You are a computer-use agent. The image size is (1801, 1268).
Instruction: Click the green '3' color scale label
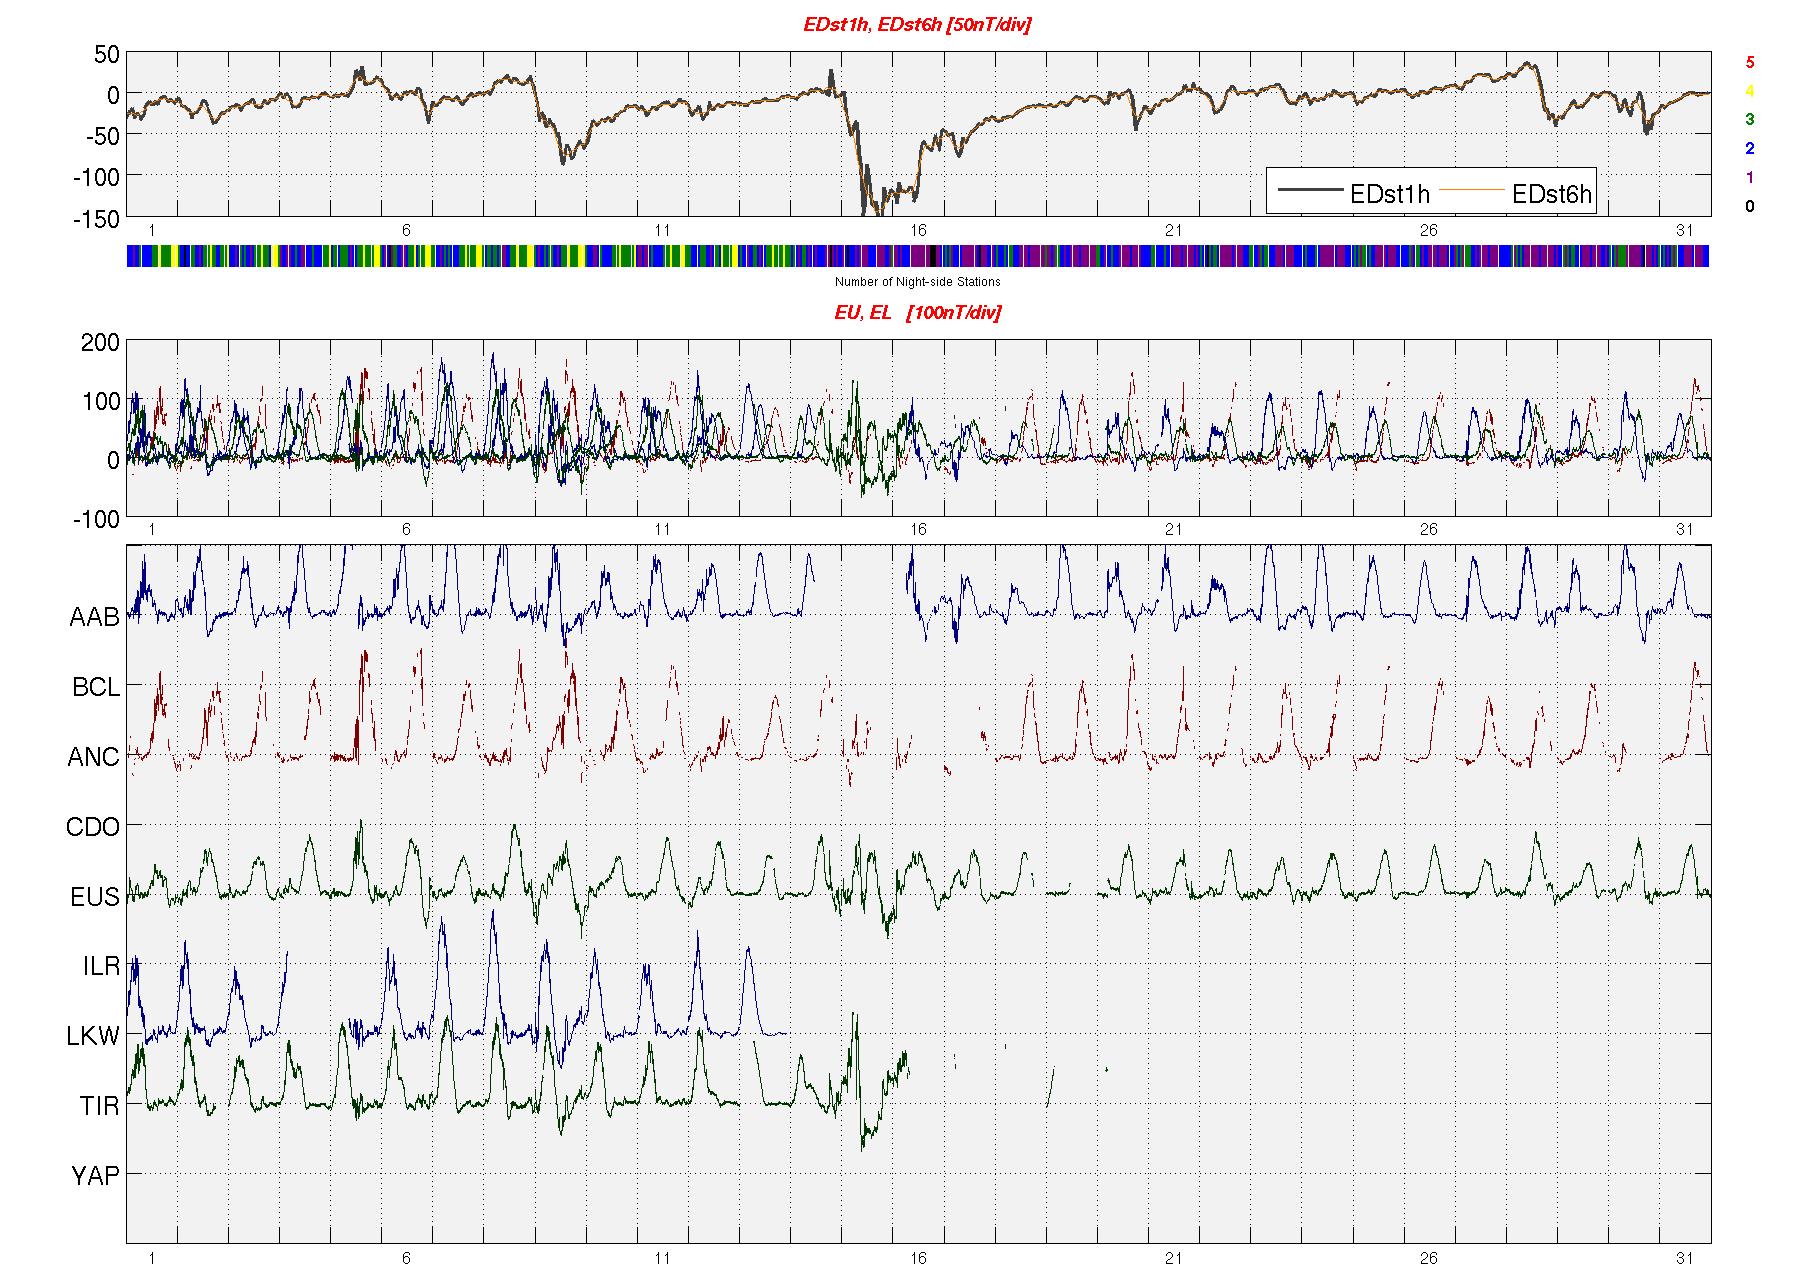[x=1749, y=120]
